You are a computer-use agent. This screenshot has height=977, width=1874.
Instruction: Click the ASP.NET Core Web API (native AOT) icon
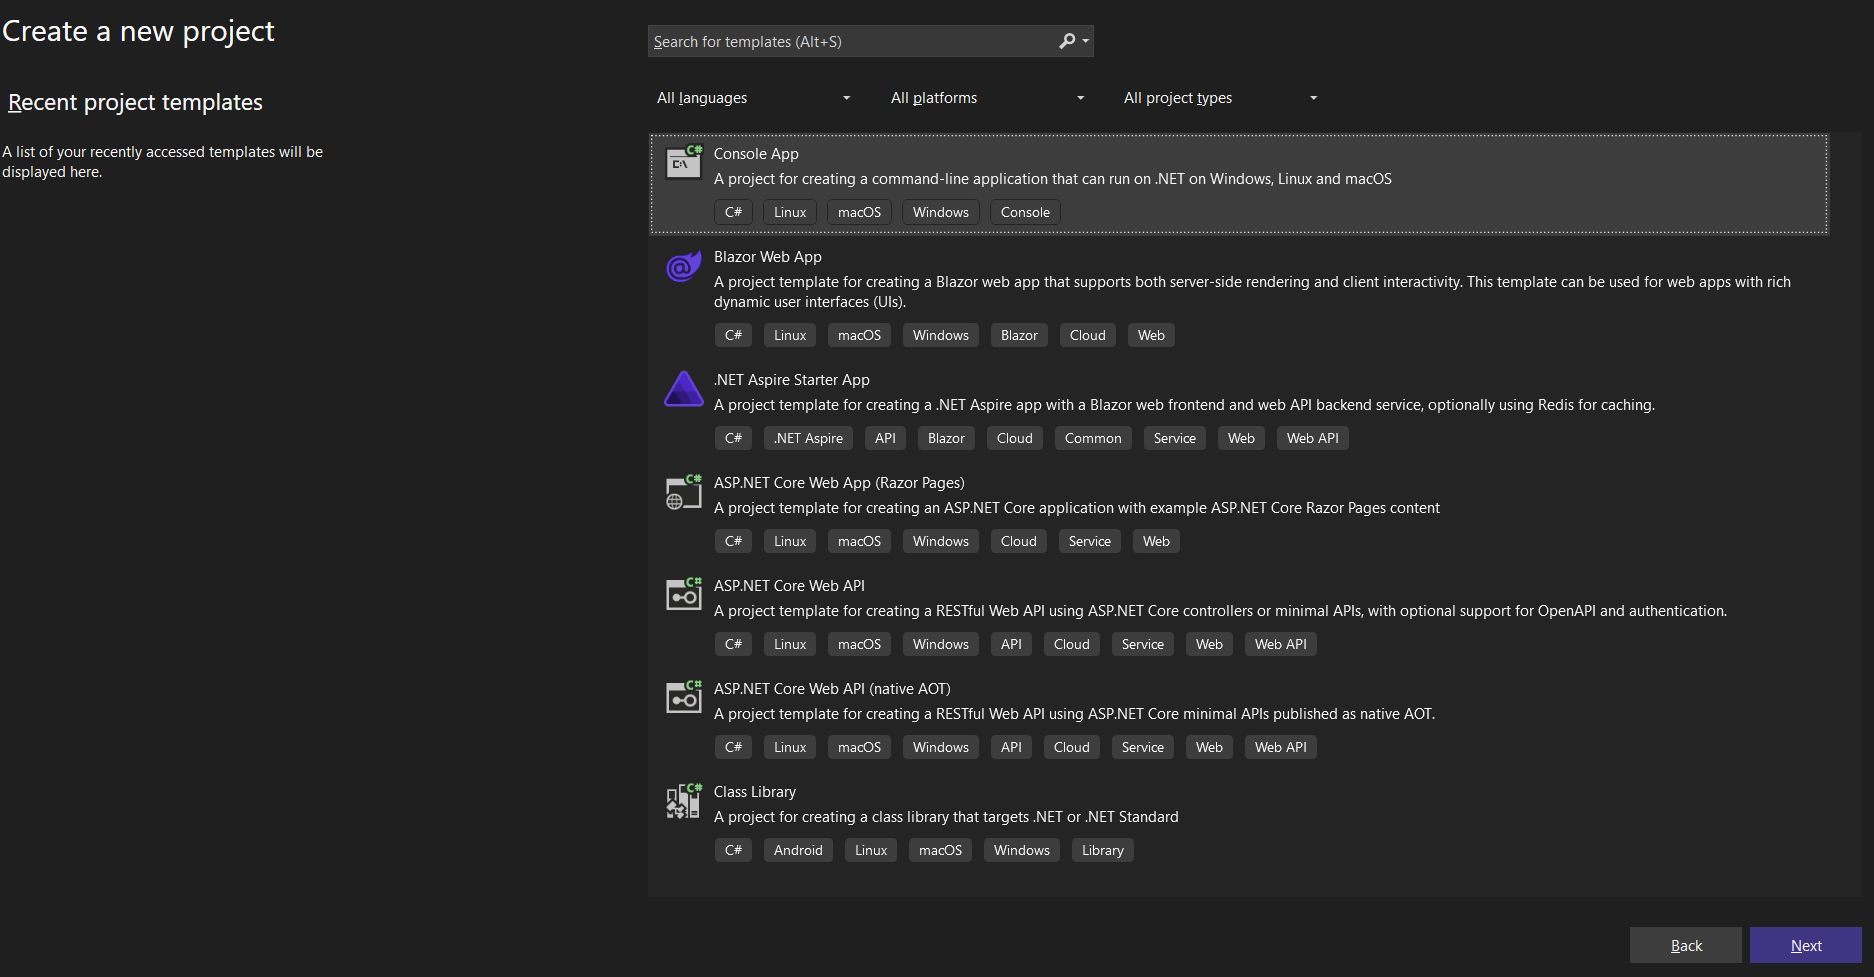684,698
